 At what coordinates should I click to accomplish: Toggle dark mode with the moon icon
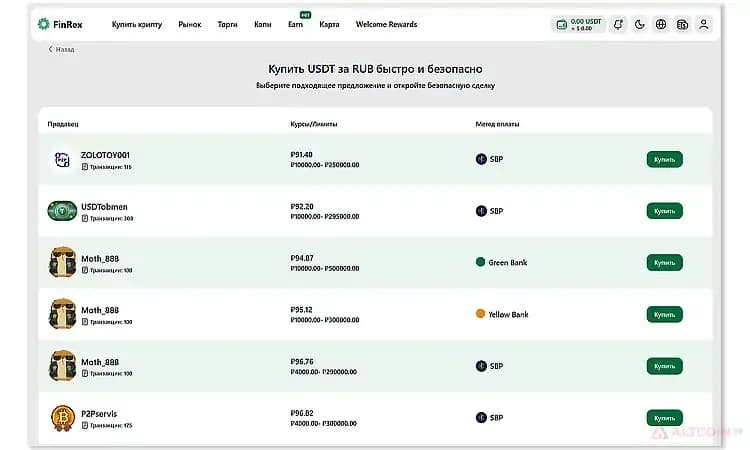[x=640, y=24]
